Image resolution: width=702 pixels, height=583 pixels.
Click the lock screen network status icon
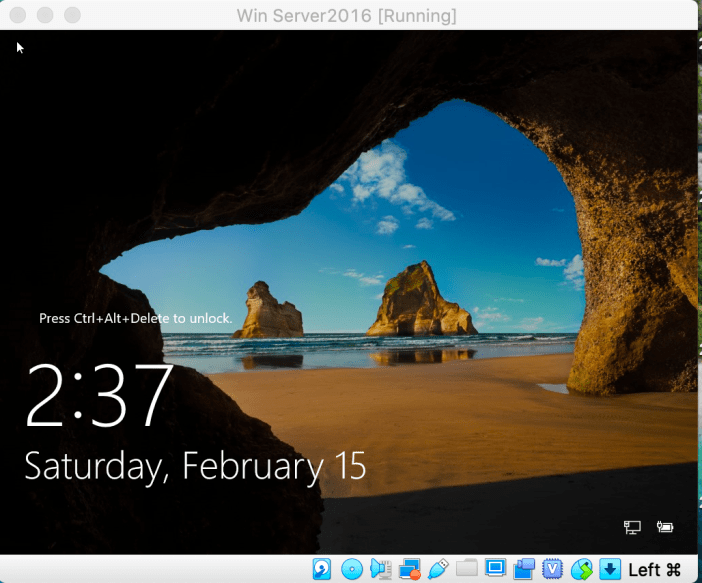pos(632,527)
